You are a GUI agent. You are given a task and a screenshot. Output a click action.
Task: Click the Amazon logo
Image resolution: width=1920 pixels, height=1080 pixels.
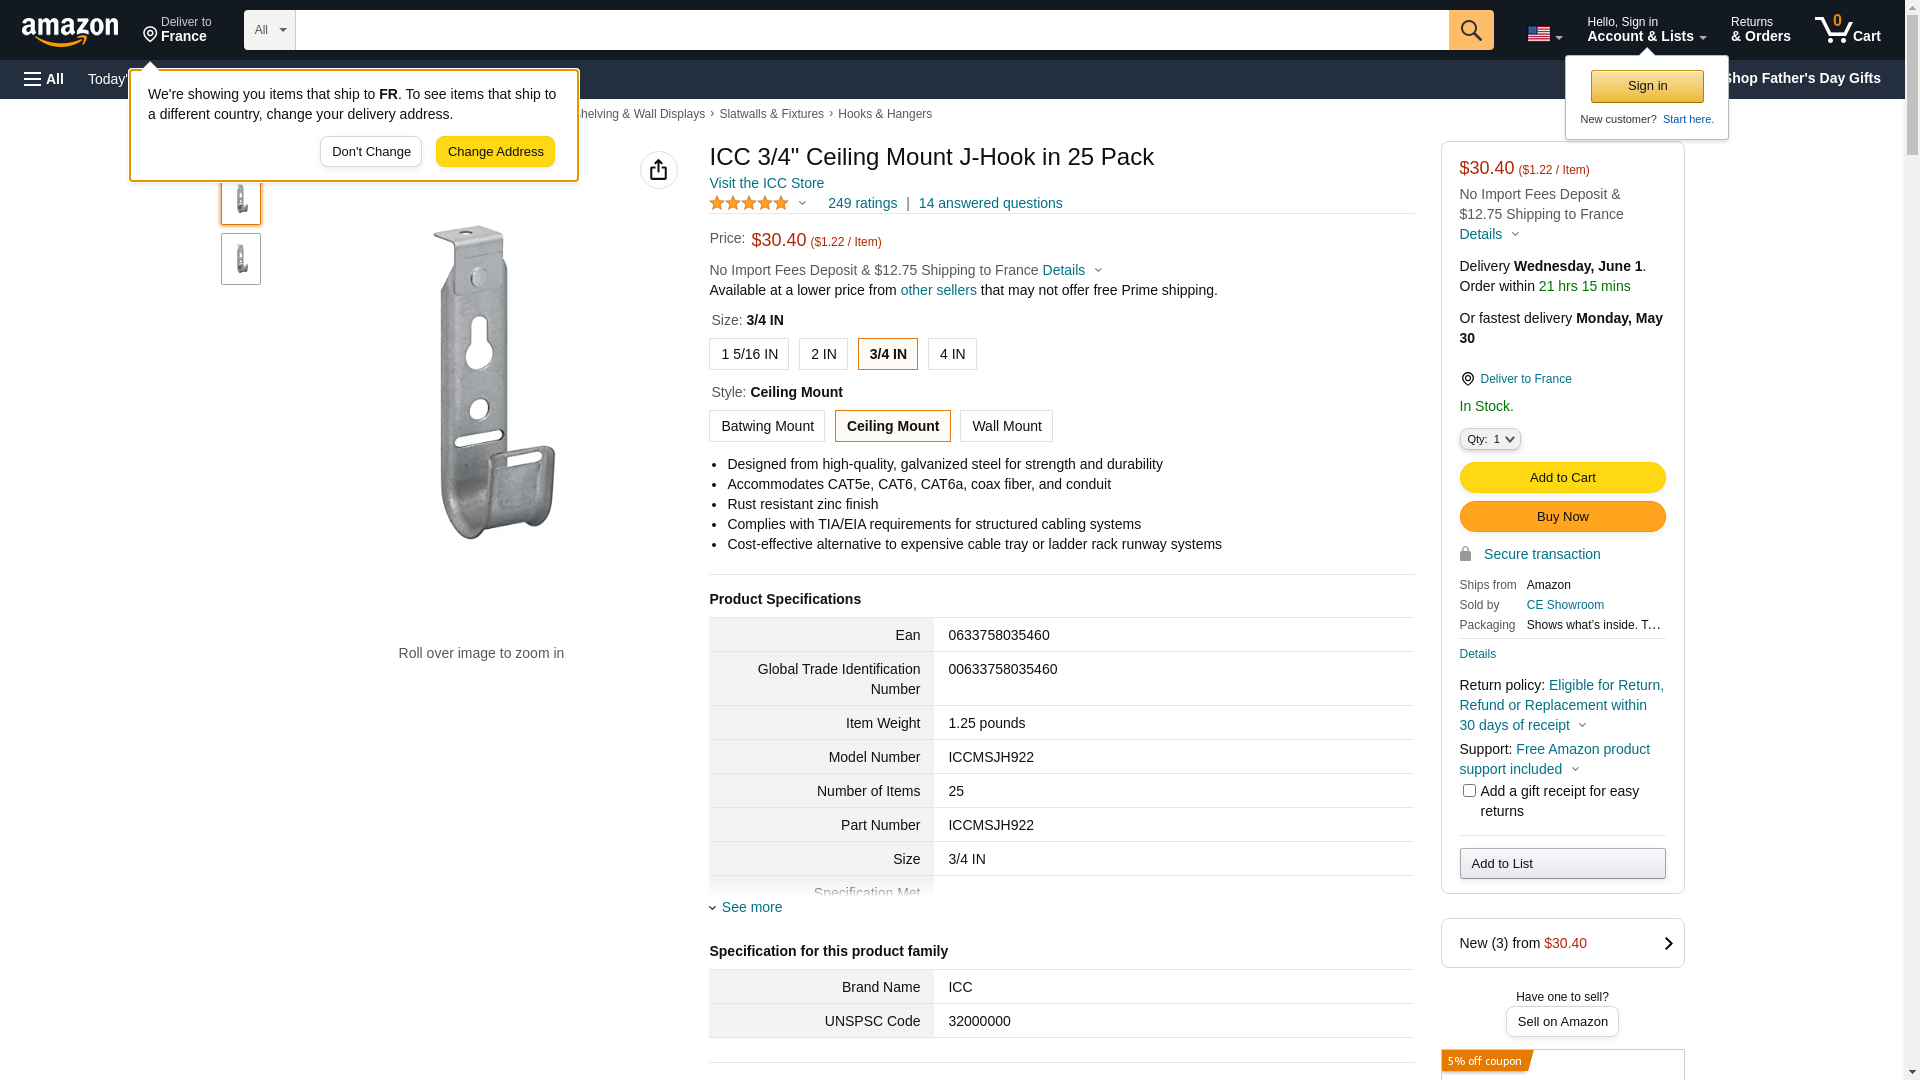coord(70,31)
